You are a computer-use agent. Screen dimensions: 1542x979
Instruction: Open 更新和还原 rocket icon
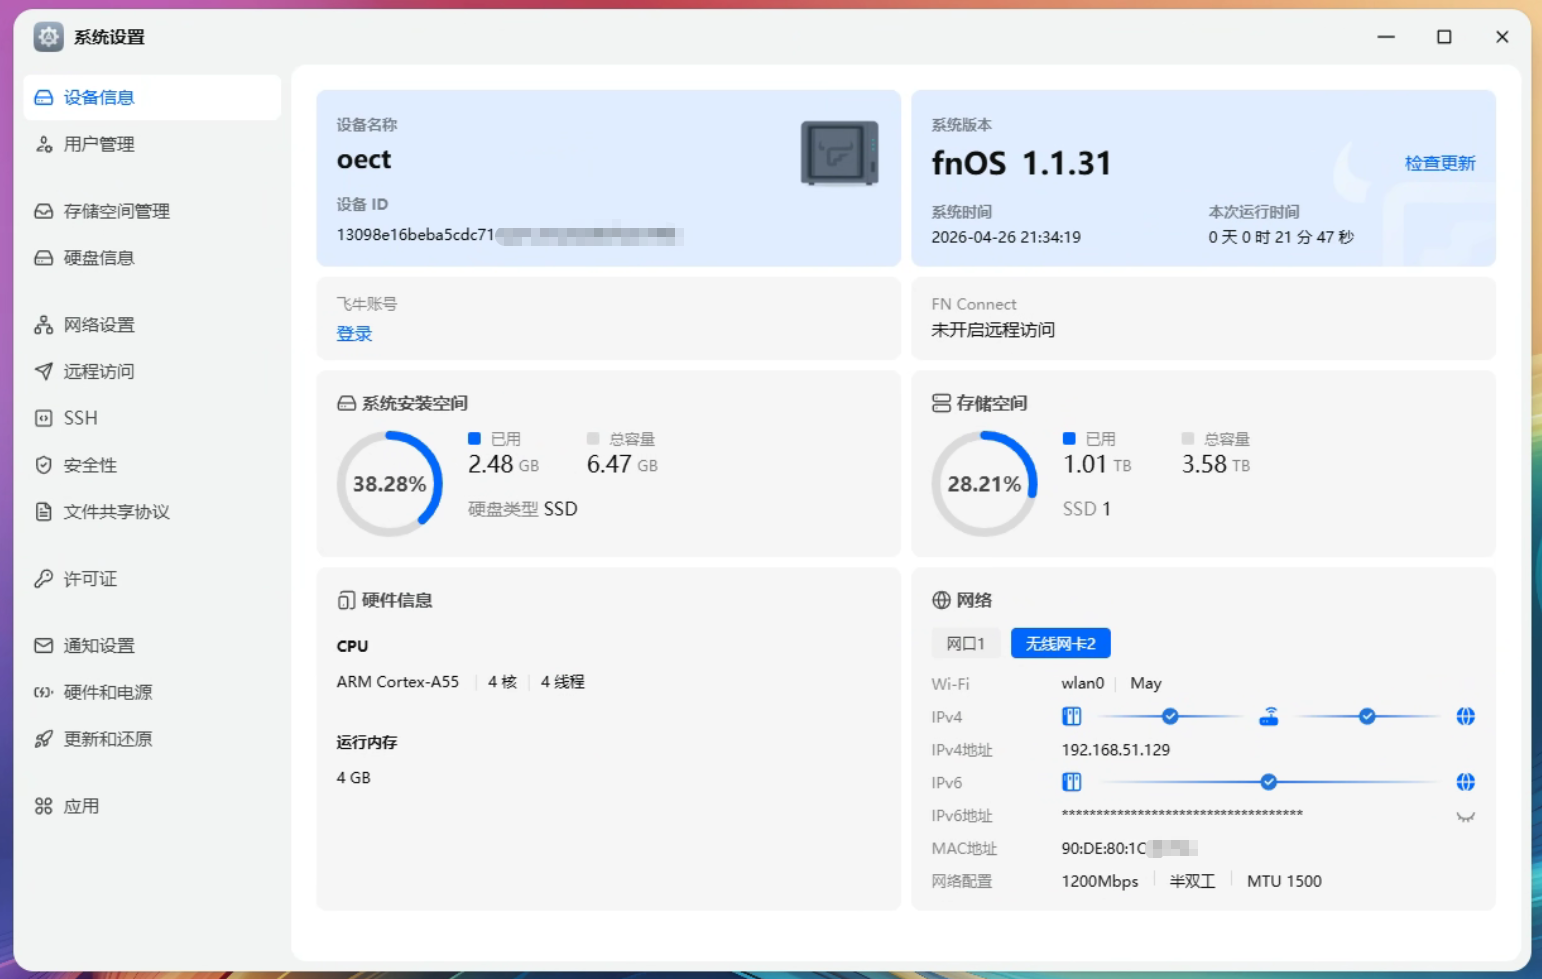[43, 739]
